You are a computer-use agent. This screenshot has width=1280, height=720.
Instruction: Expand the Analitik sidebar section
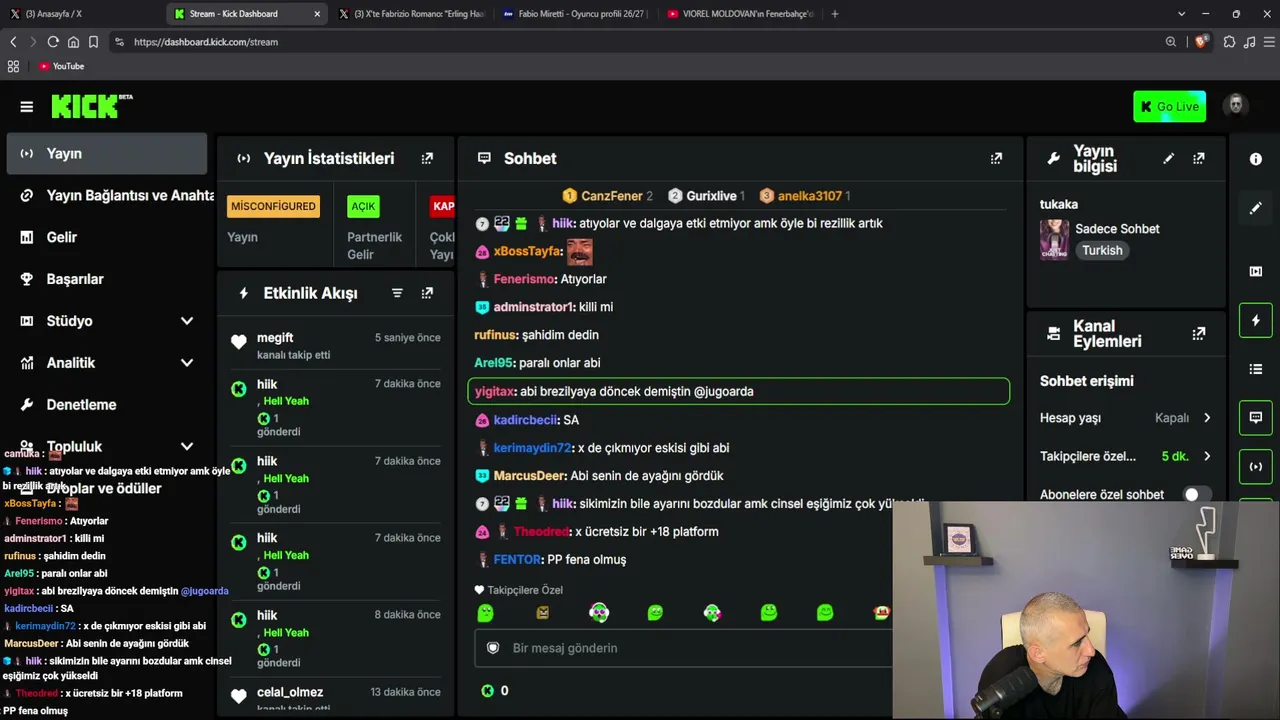pyautogui.click(x=186, y=363)
